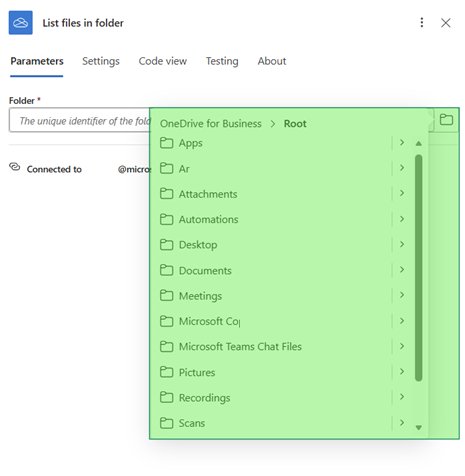The height and width of the screenshot is (476, 465).
Task: Click the Microsoft Teams Chat Files folder icon
Action: (166, 347)
